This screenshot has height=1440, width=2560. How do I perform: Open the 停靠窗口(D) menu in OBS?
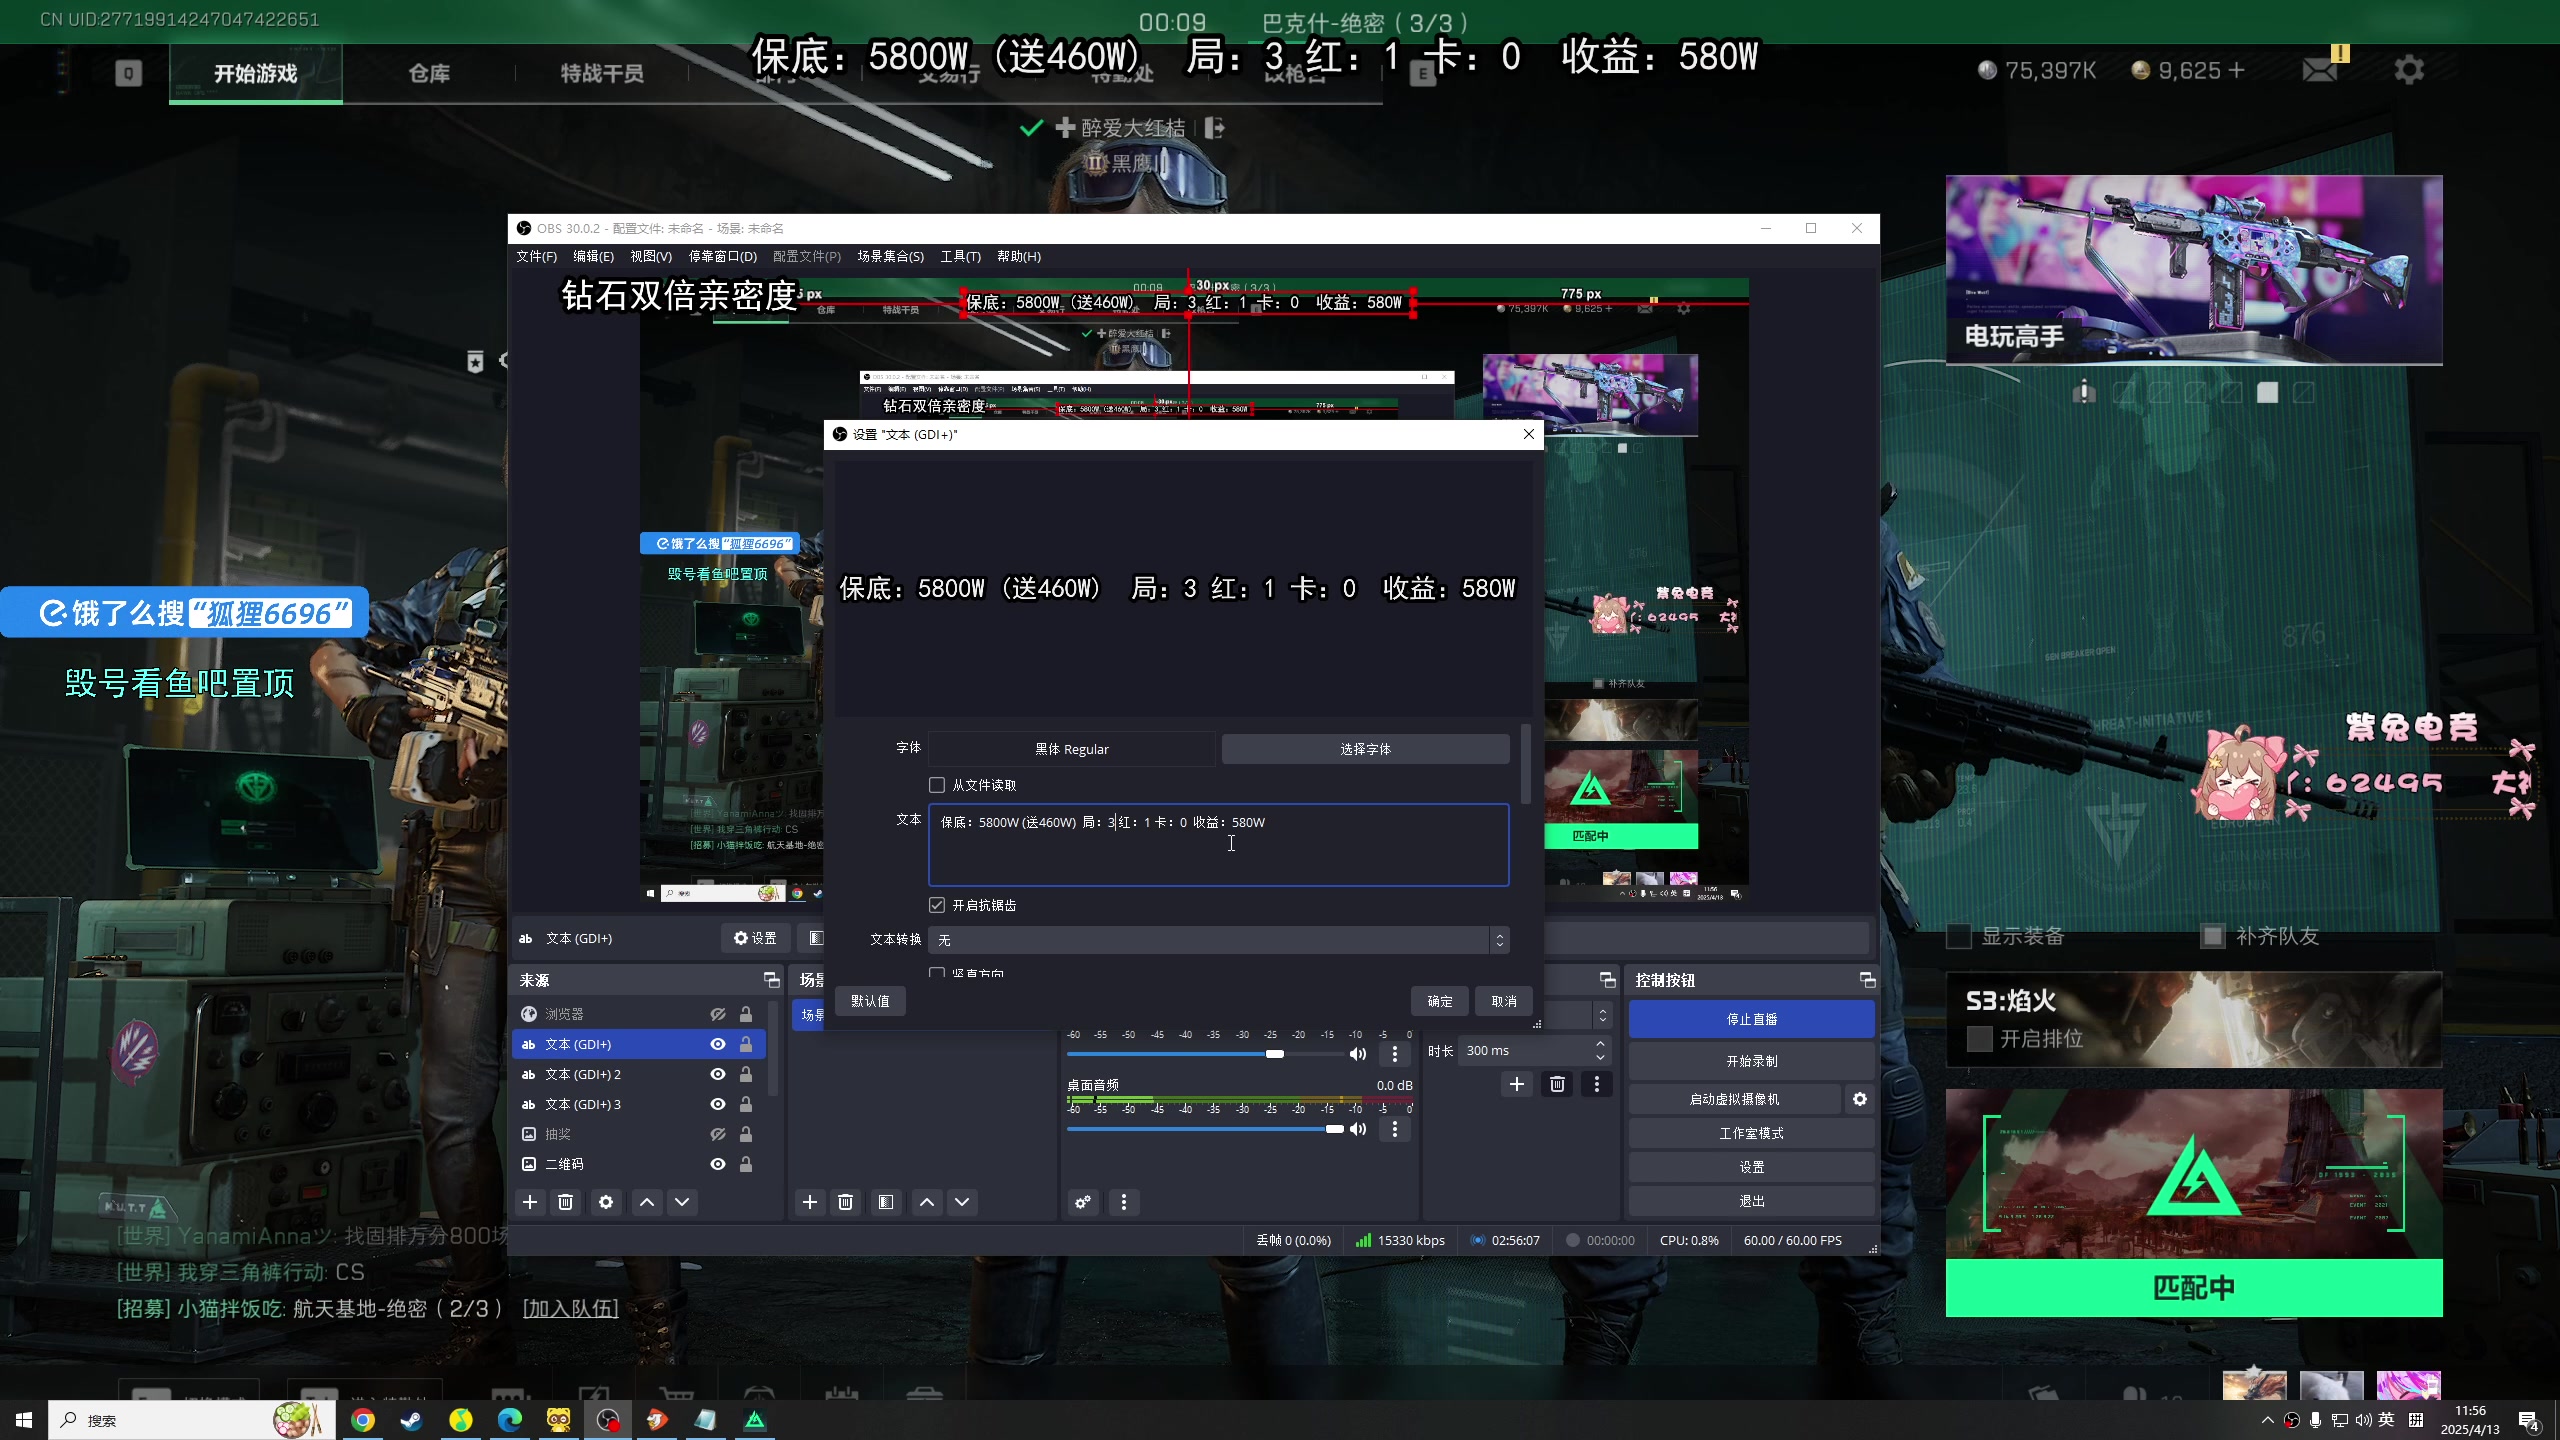(x=722, y=256)
